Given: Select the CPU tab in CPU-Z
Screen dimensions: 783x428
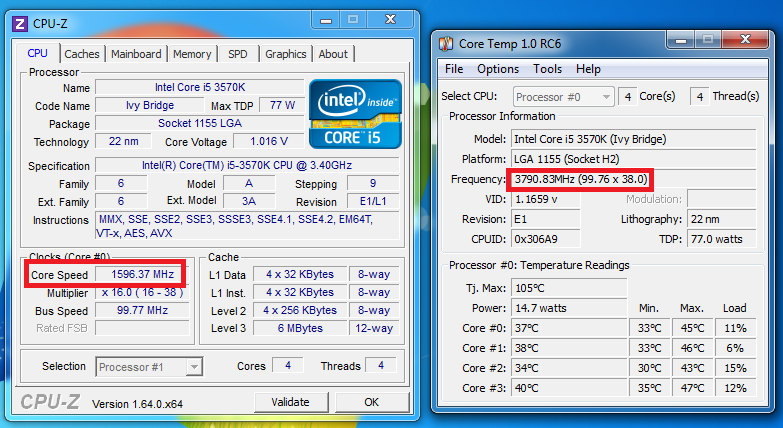Looking at the screenshot, I should point(37,53).
